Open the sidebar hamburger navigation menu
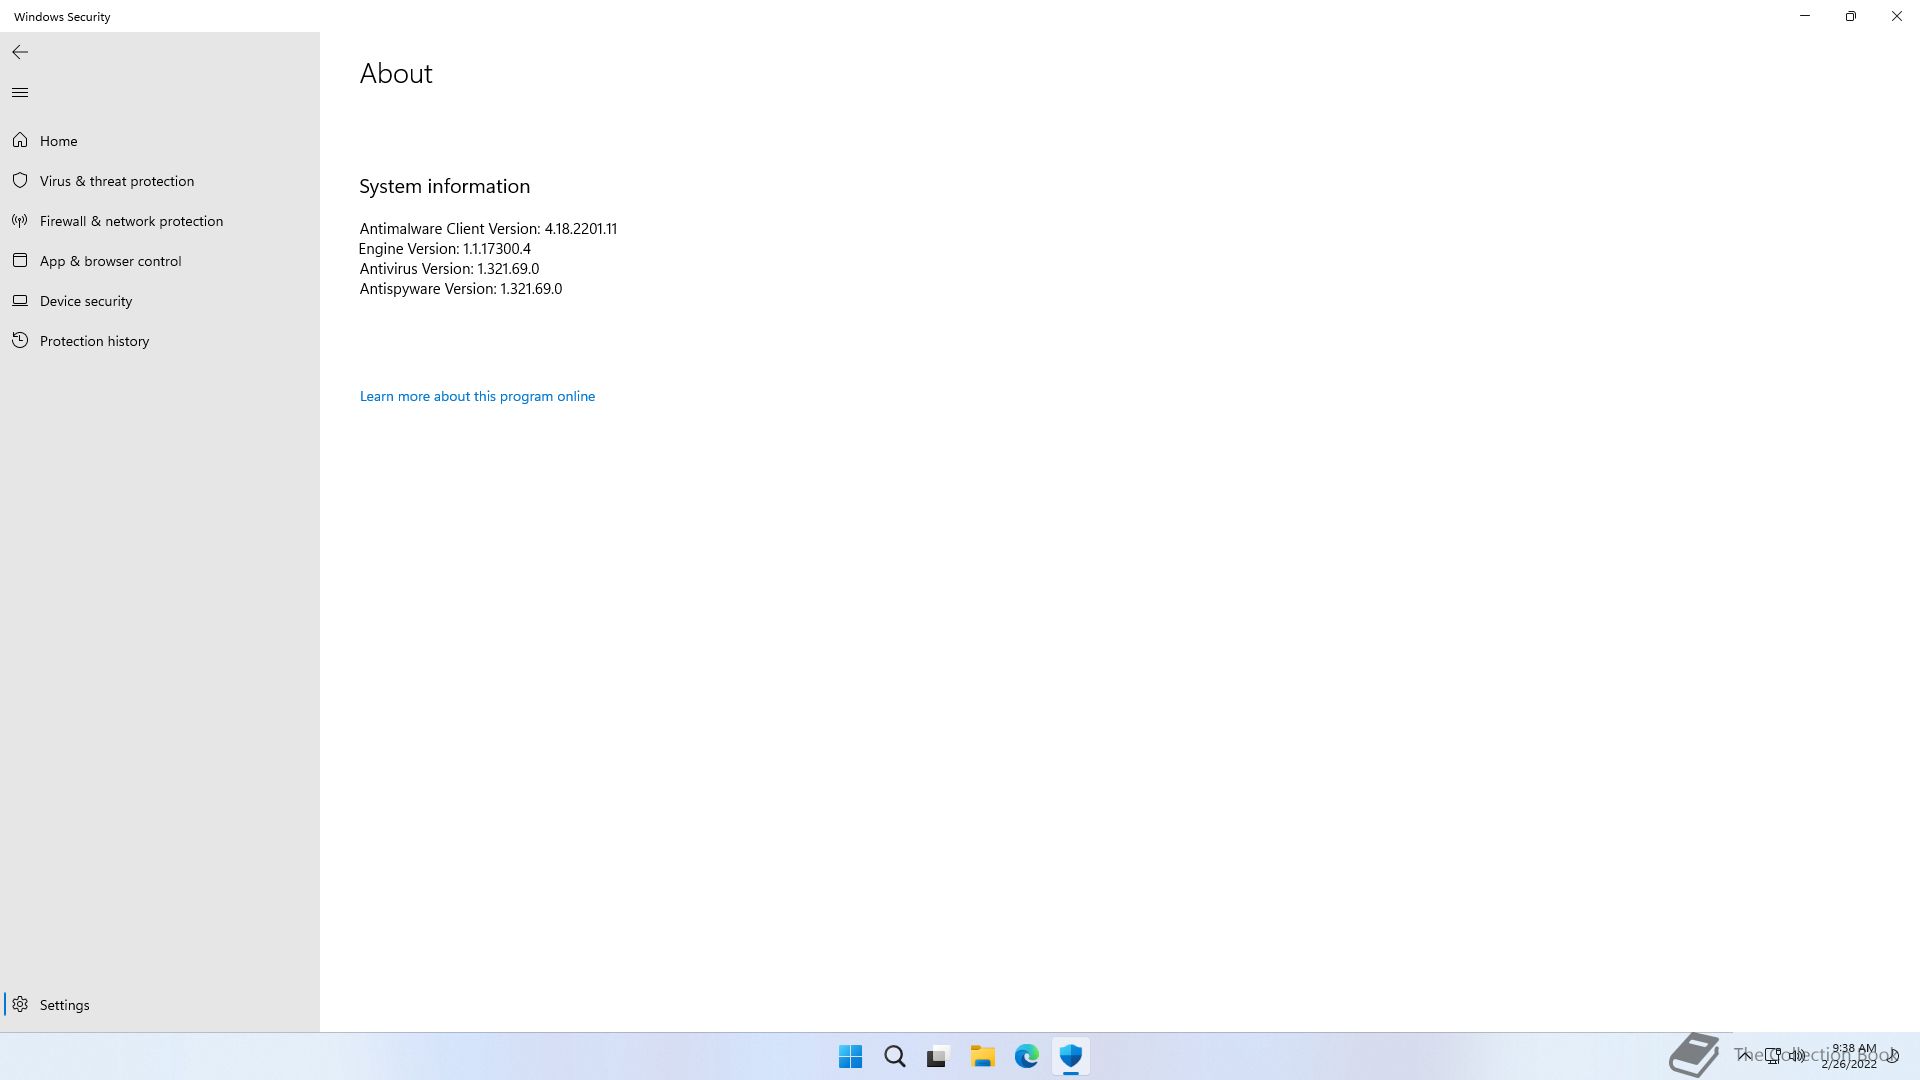The image size is (1920, 1080). [20, 92]
